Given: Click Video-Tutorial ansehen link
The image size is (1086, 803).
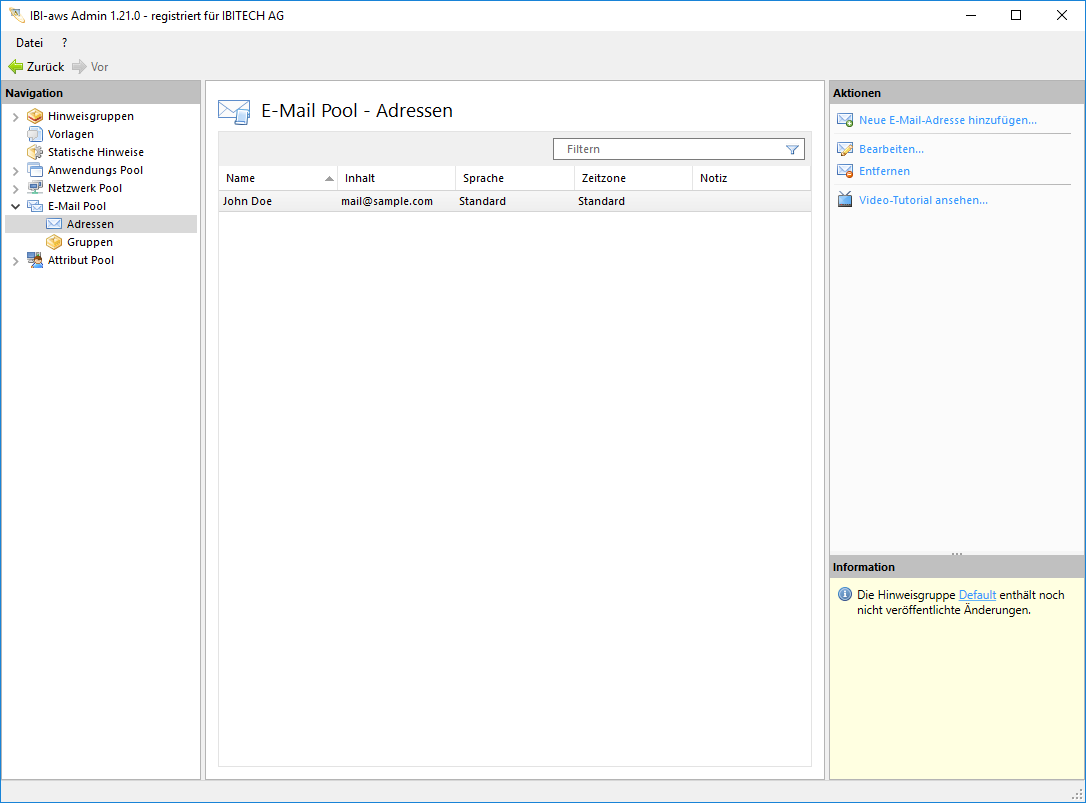Looking at the screenshot, I should 923,200.
